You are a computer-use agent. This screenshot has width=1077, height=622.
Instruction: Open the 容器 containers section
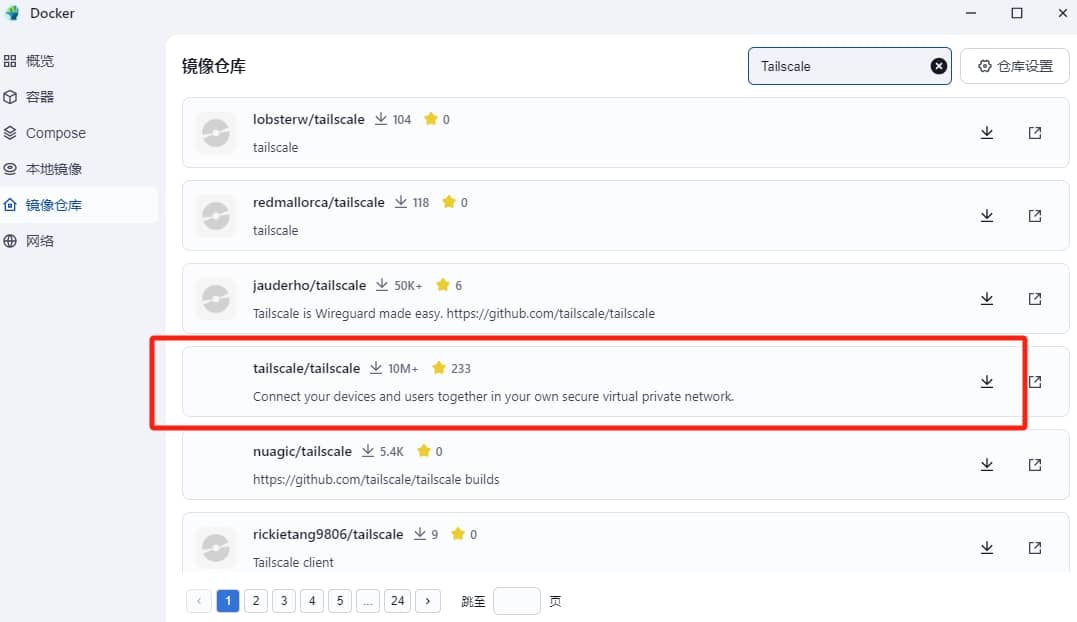click(x=78, y=97)
